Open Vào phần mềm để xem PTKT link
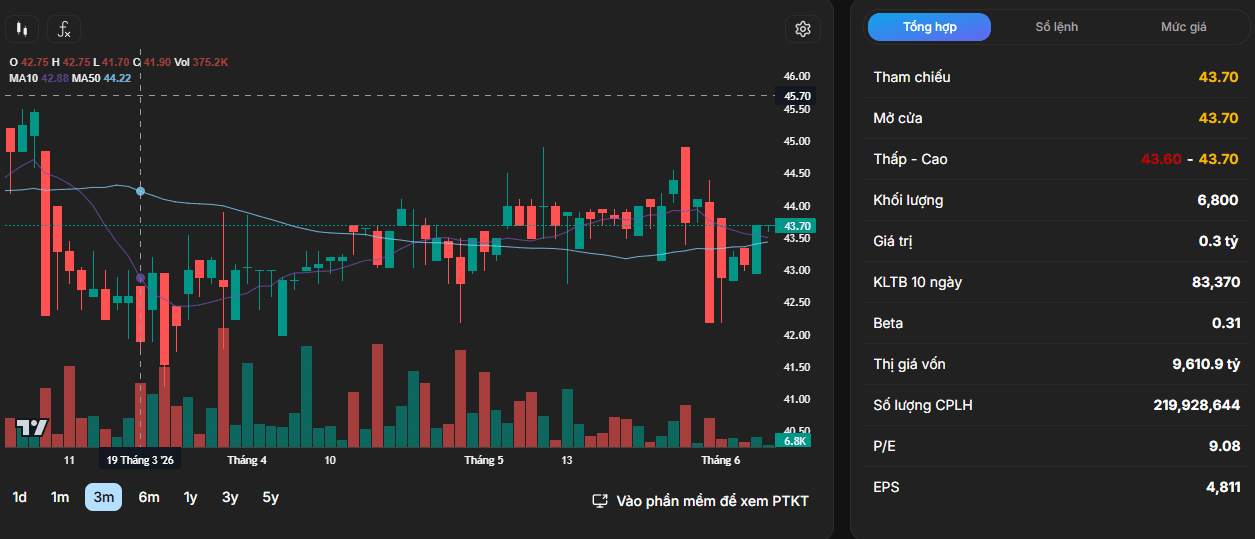1255x539 pixels. (712, 501)
